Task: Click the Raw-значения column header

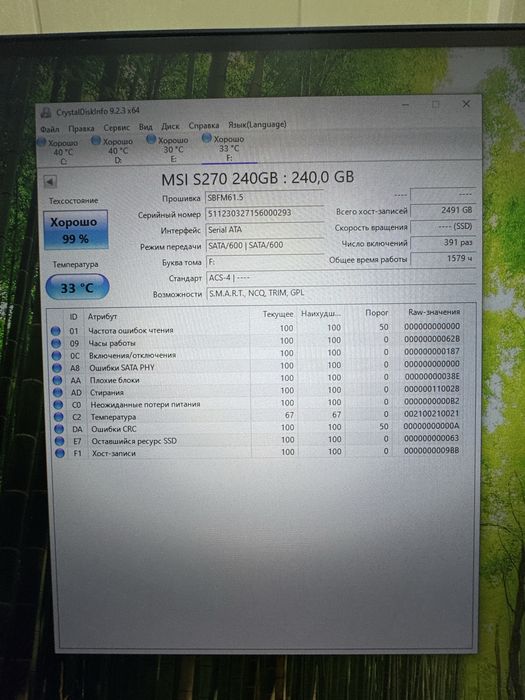Action: tap(434, 312)
